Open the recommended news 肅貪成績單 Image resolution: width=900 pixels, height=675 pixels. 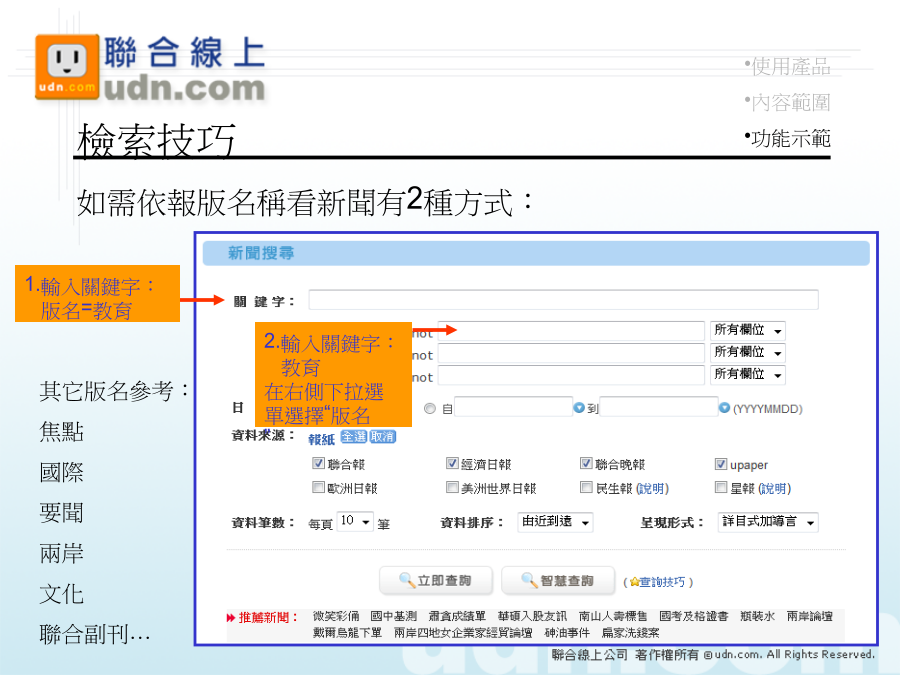(457, 616)
